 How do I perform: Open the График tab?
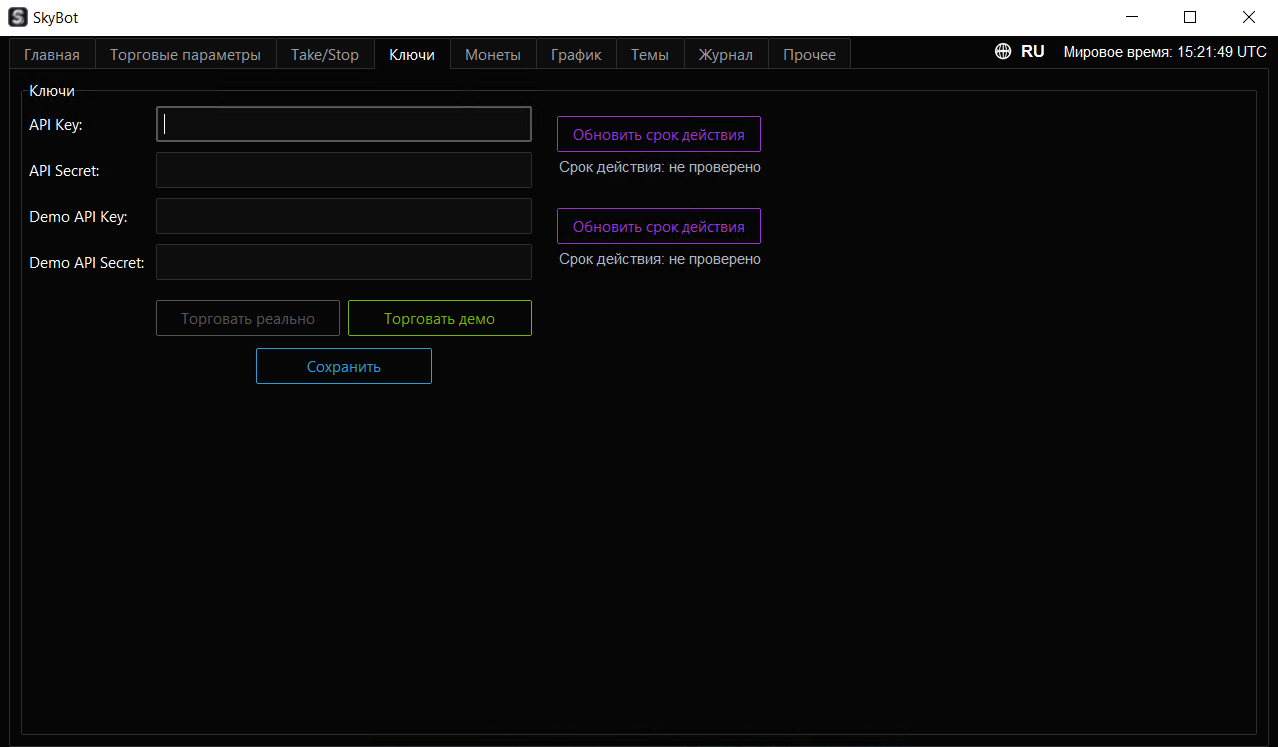pos(576,54)
